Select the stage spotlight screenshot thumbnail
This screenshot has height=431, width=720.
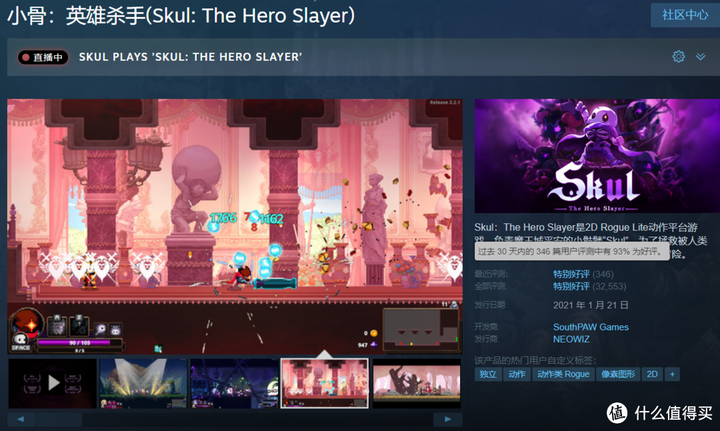[143, 383]
